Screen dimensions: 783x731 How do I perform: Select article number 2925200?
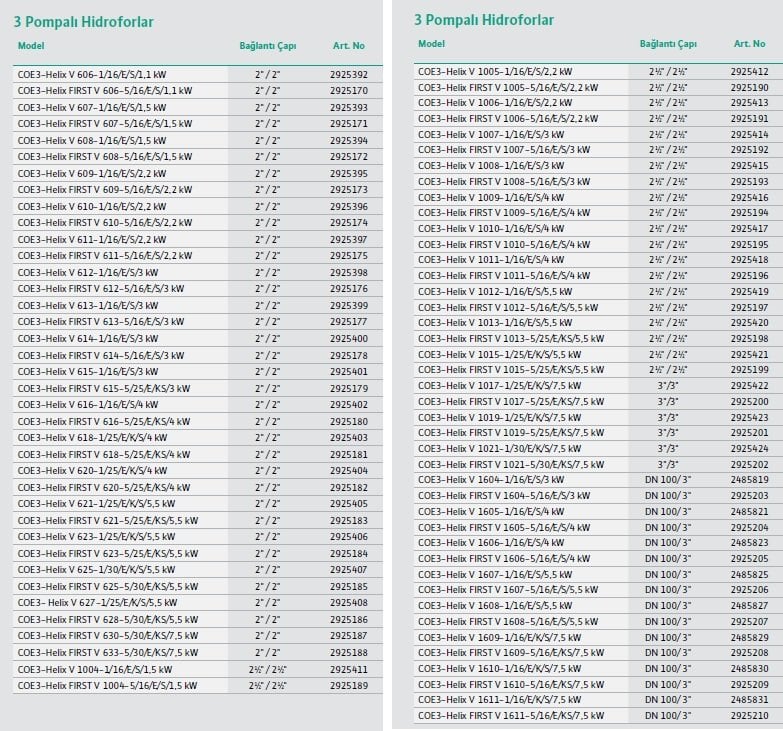[x=750, y=401]
